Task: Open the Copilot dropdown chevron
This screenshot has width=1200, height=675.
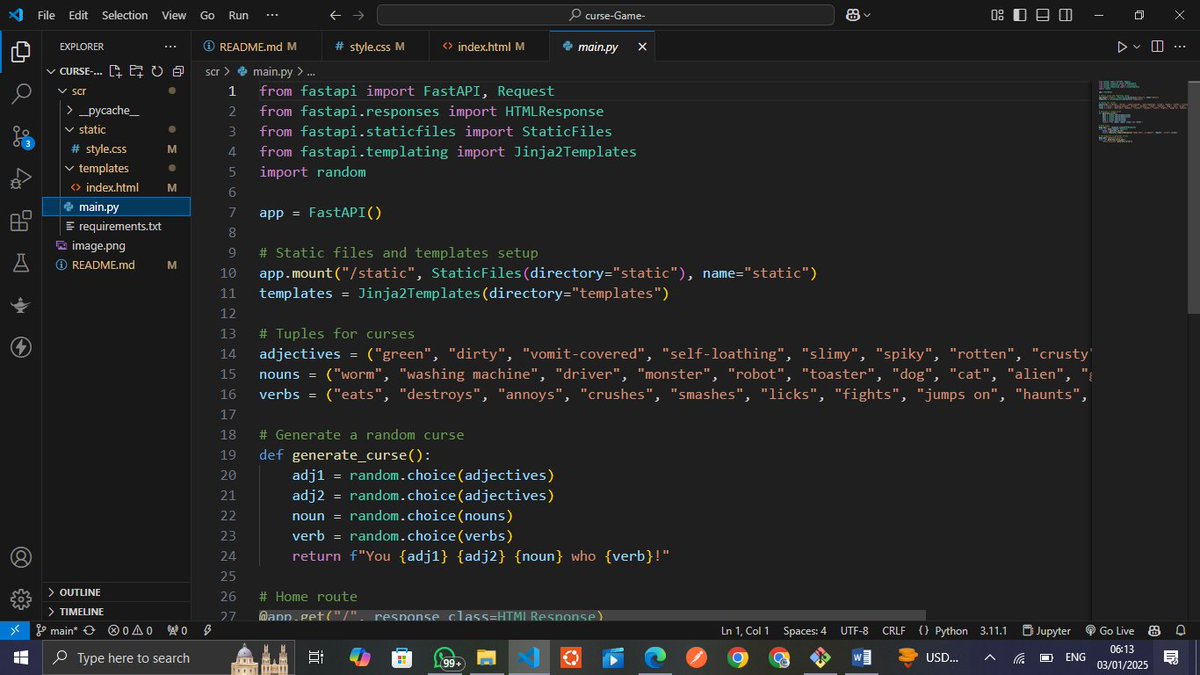Action: (866, 15)
